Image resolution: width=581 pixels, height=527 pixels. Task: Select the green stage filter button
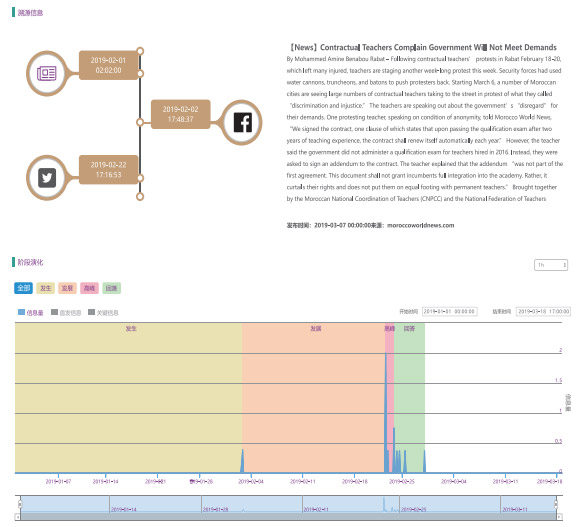click(x=112, y=288)
